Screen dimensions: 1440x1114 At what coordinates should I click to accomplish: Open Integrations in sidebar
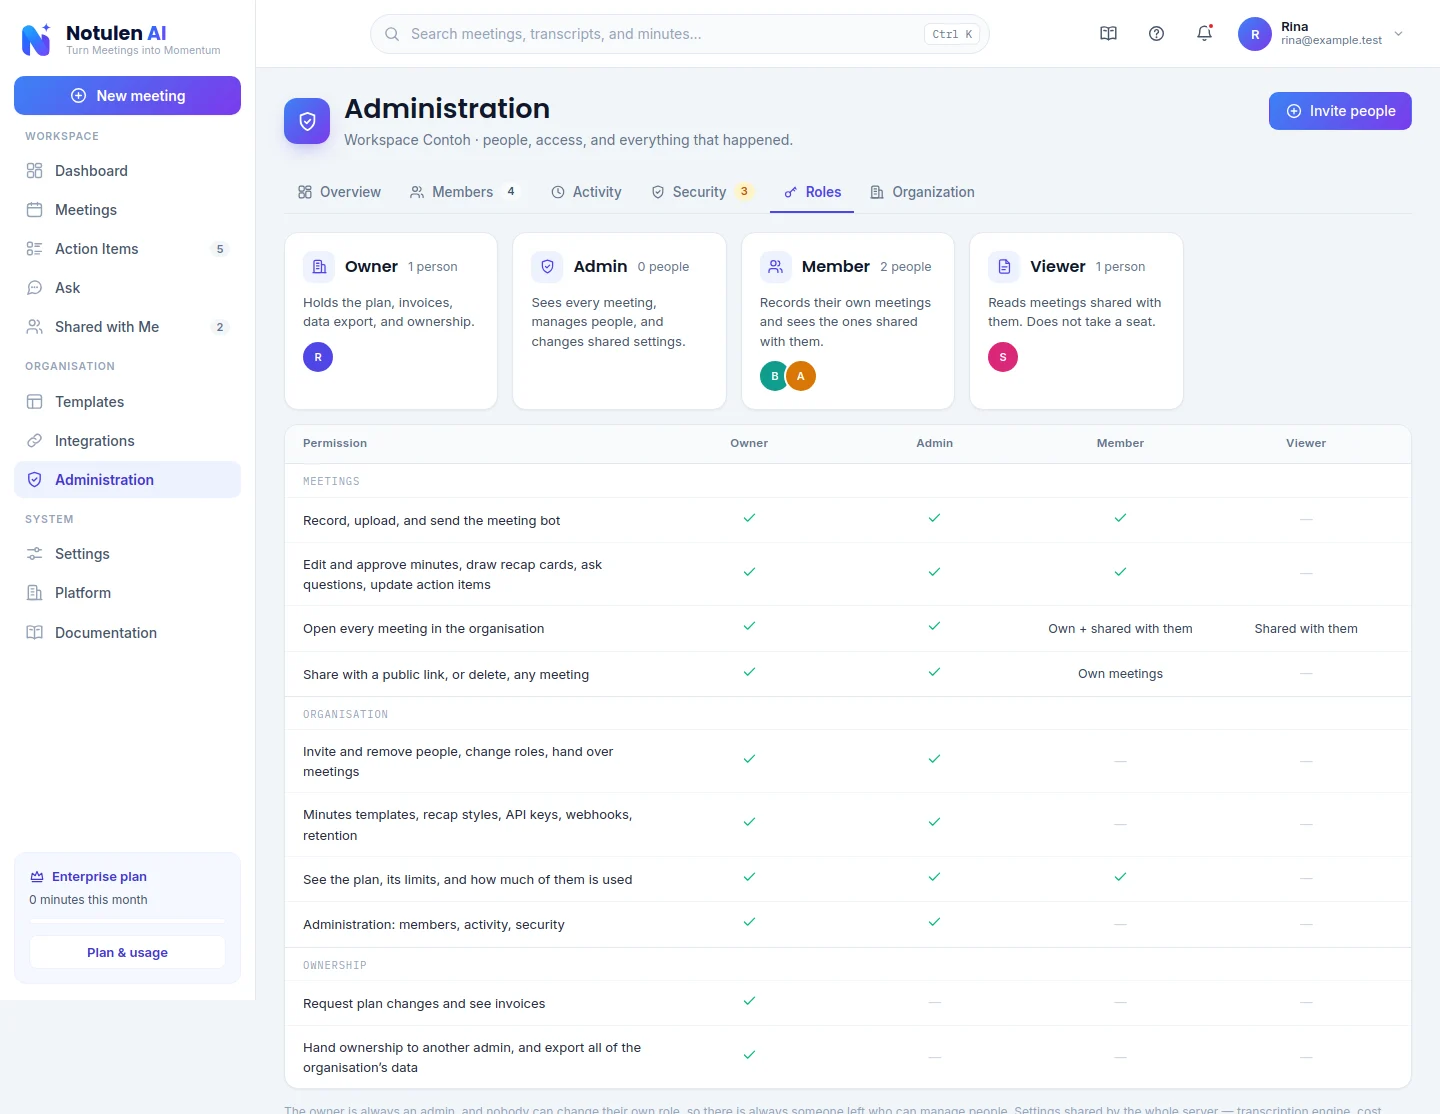[127, 441]
